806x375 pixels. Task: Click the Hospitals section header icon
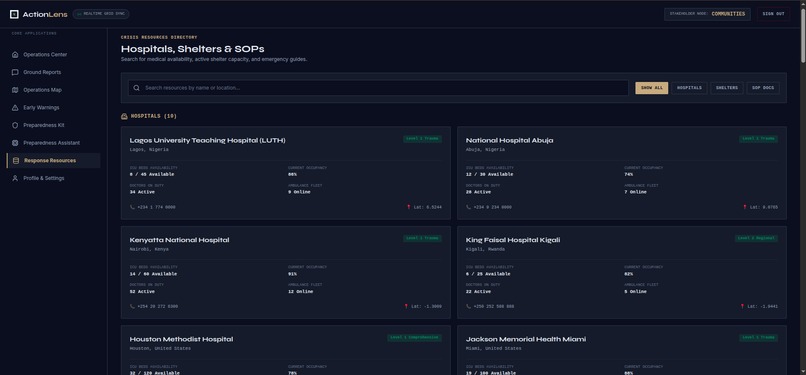124,117
